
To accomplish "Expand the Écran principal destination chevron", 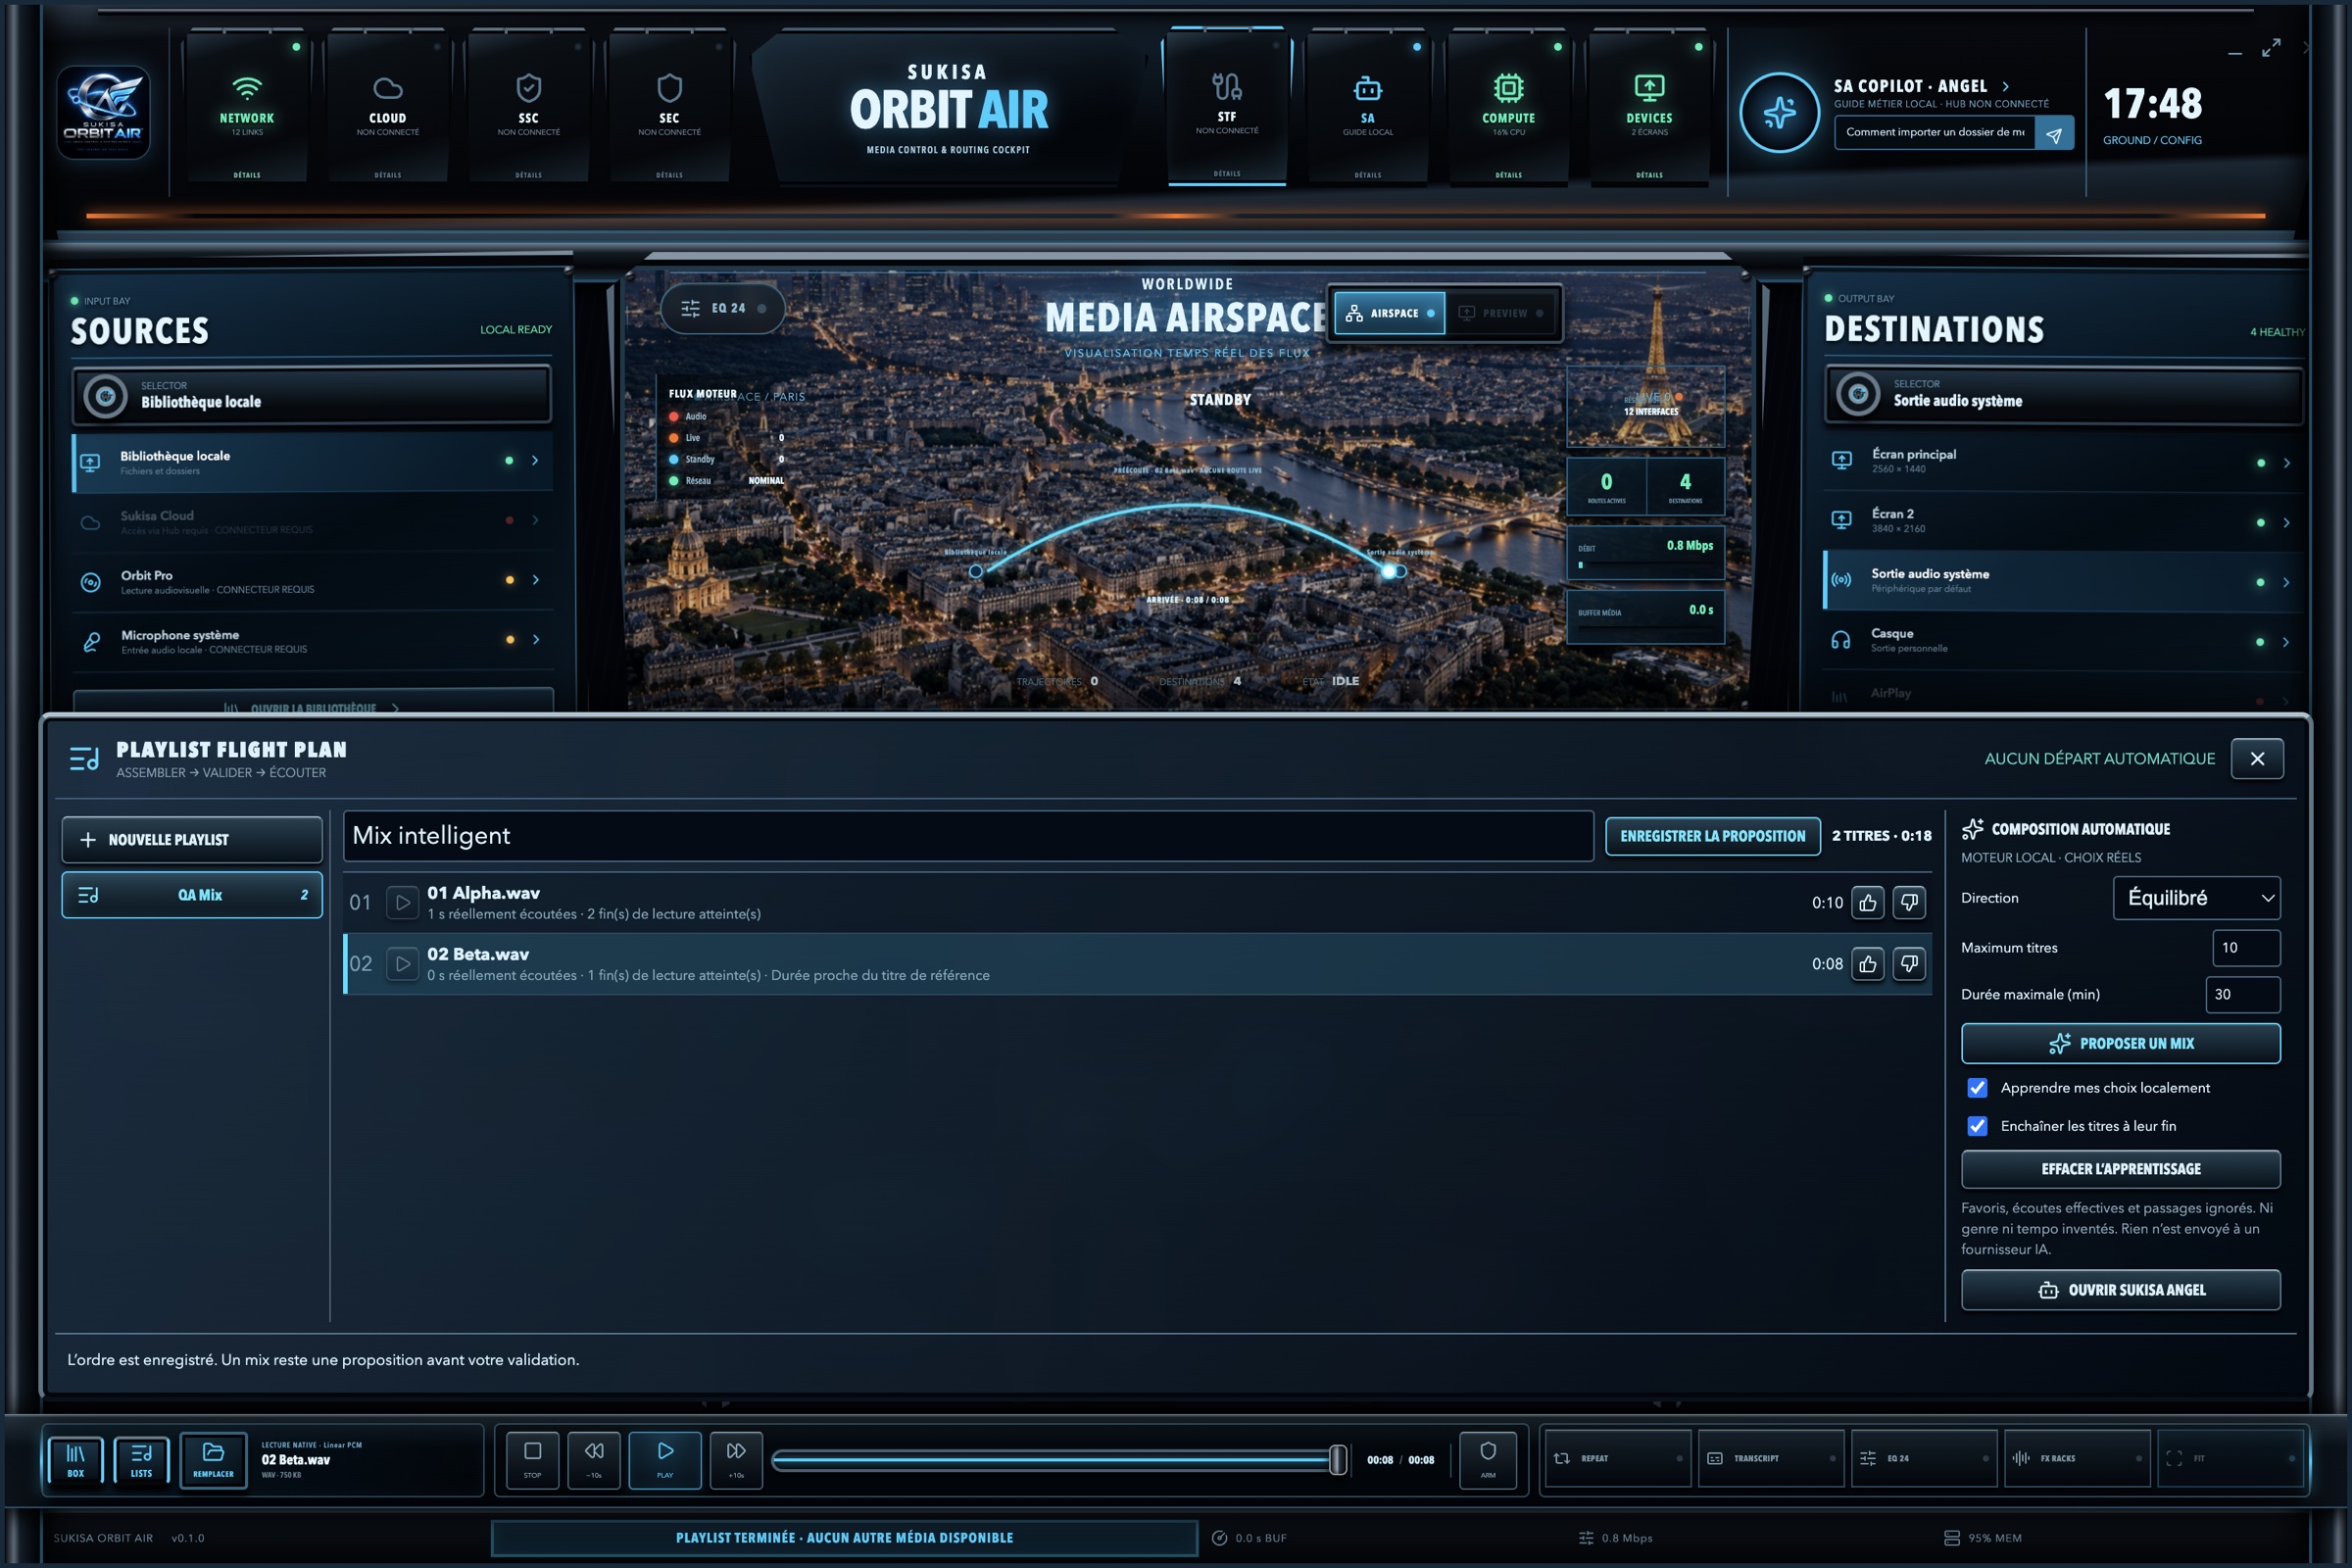I will point(2286,463).
